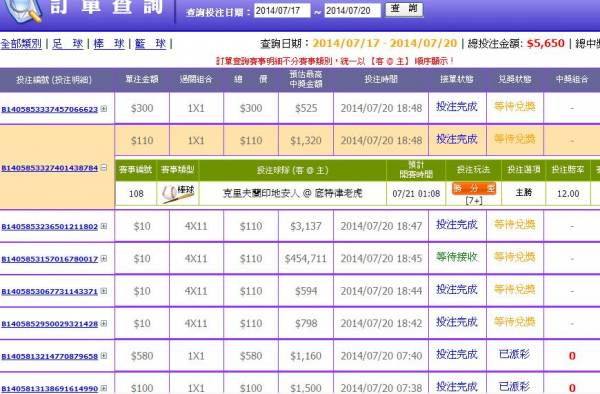Viewport: 600px width, 394px height.
Task: Select the 籃球 basketball category filter
Action: click(x=150, y=44)
